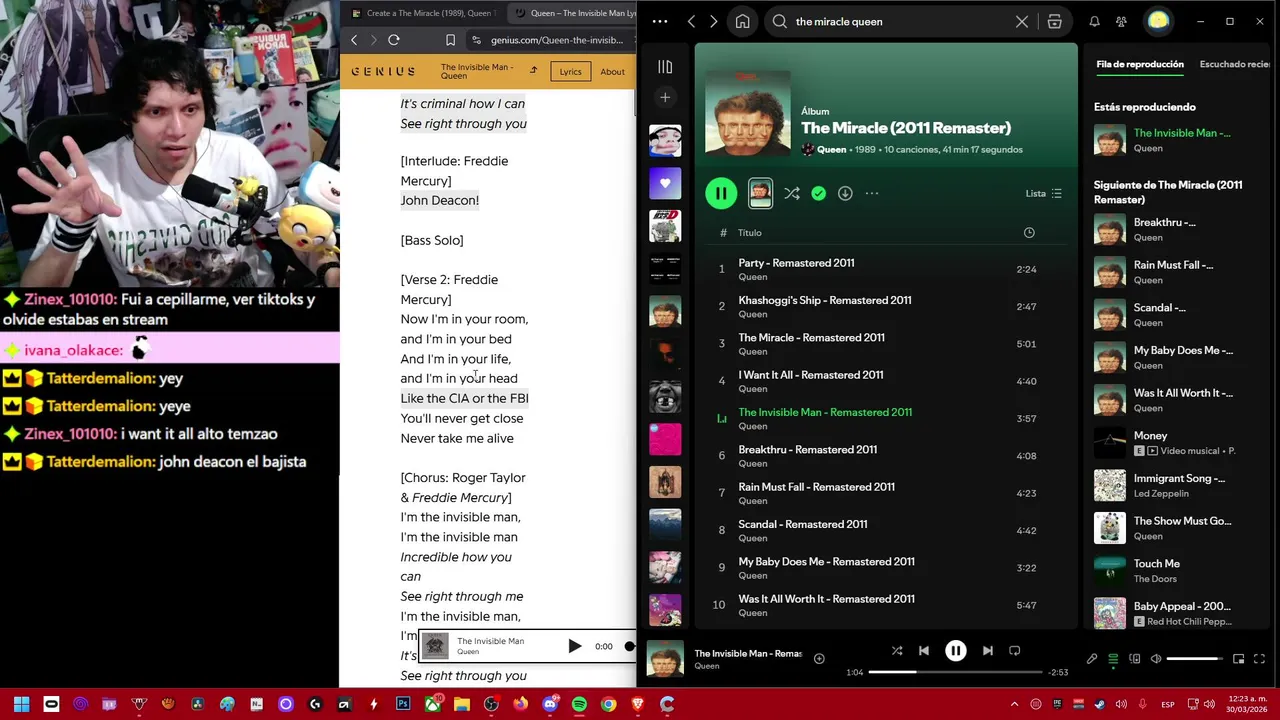
Task: Open Discord taskbar icon
Action: (550, 704)
